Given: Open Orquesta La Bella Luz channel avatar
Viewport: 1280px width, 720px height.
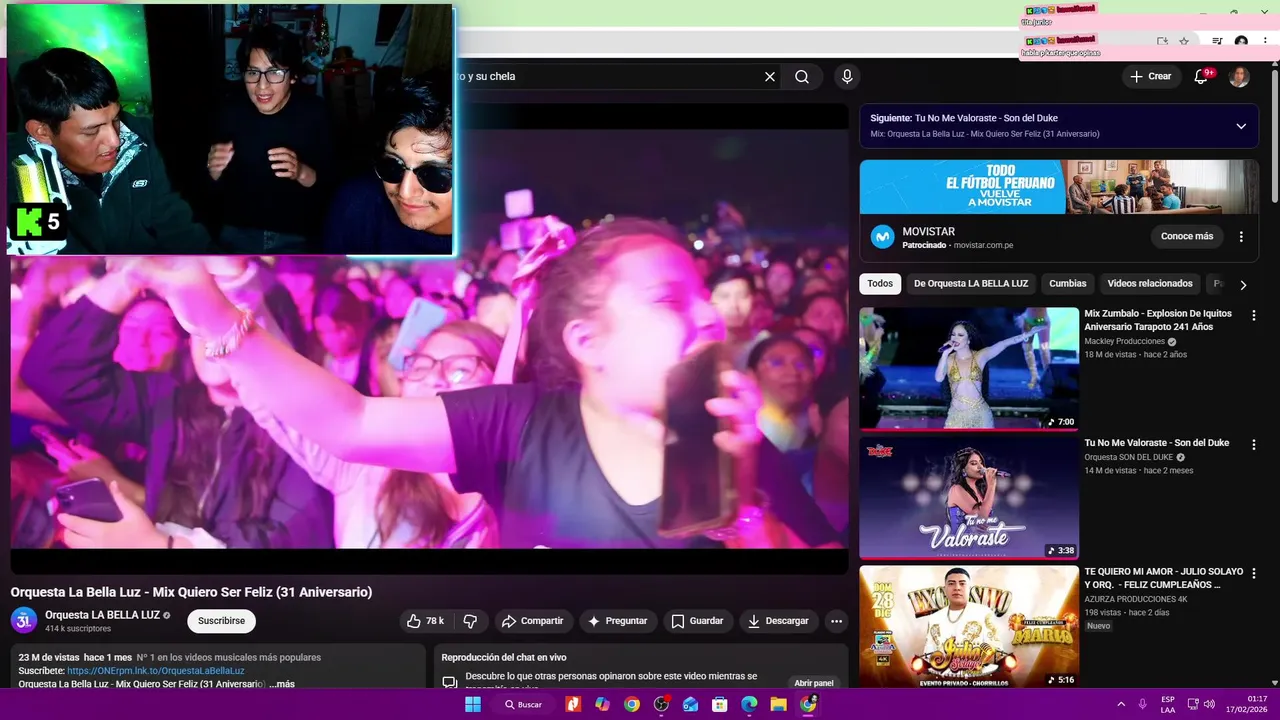Looking at the screenshot, I should tap(24, 620).
